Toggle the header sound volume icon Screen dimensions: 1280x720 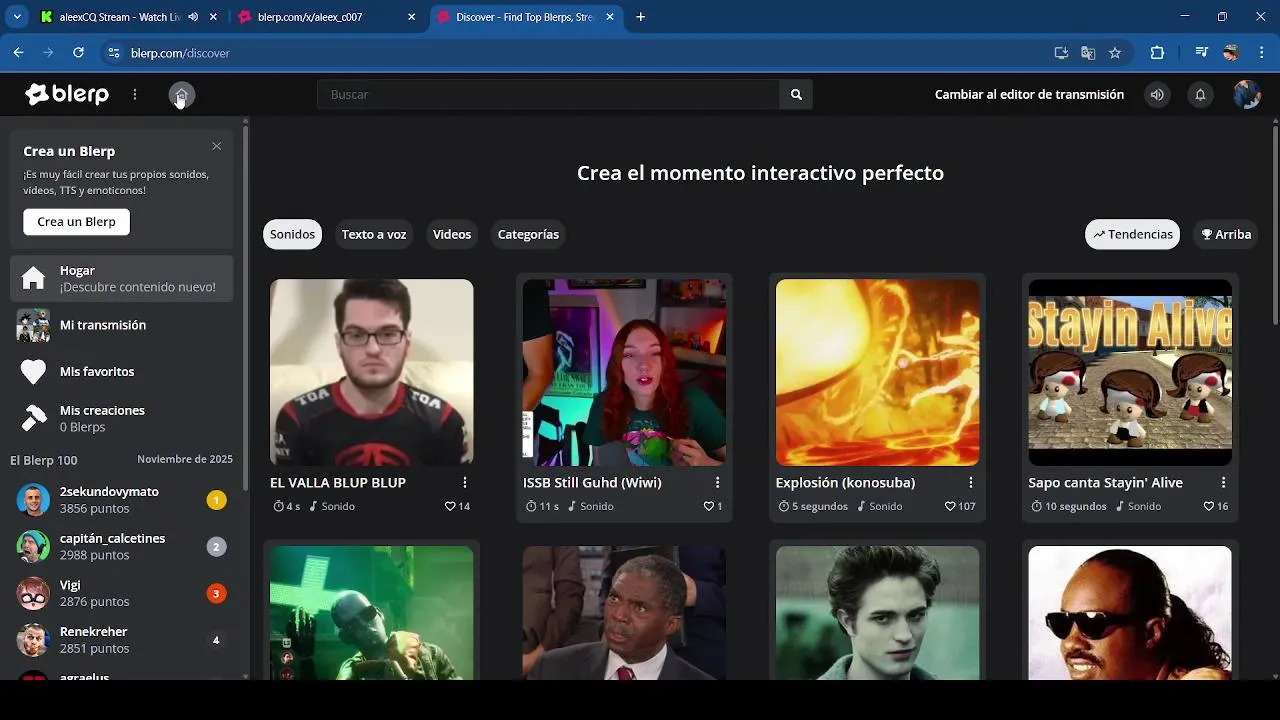[1157, 95]
